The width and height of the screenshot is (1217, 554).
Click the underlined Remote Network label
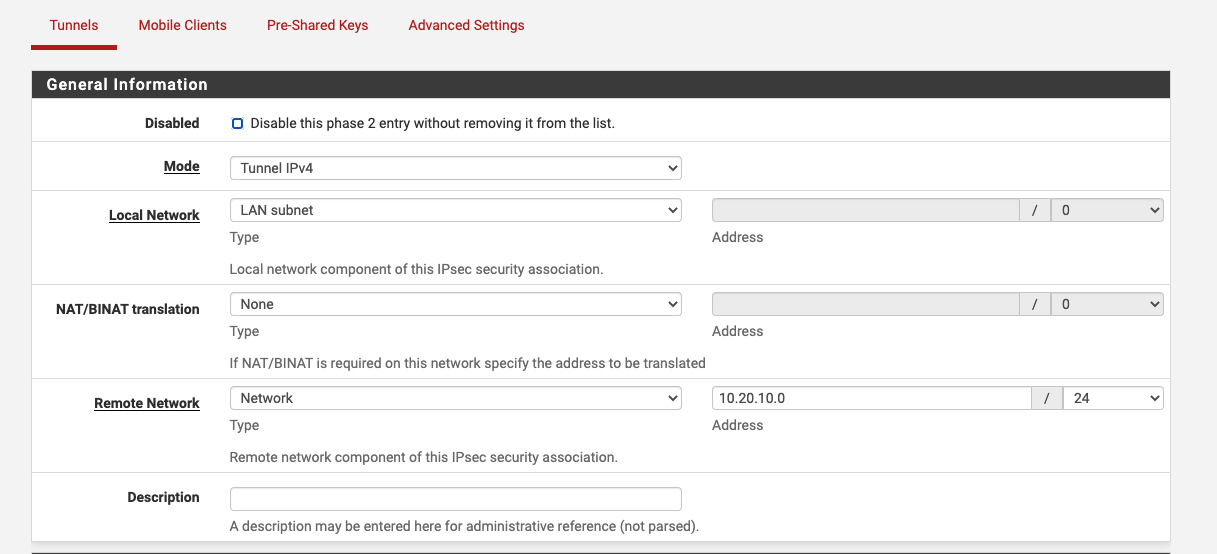click(147, 403)
